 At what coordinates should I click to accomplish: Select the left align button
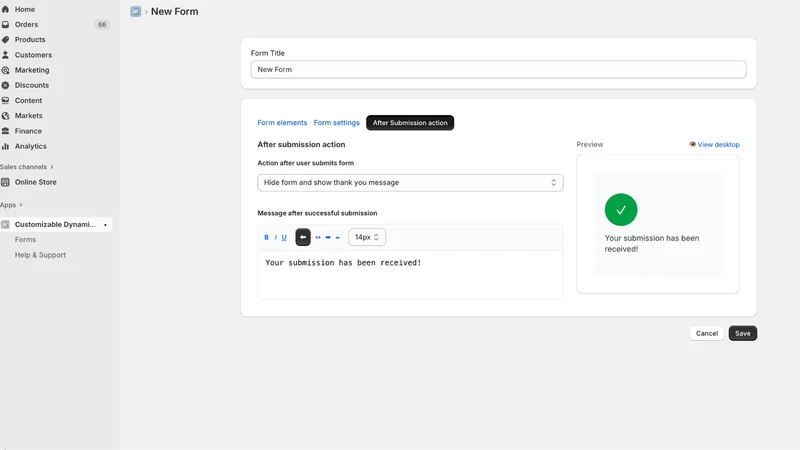click(303, 237)
